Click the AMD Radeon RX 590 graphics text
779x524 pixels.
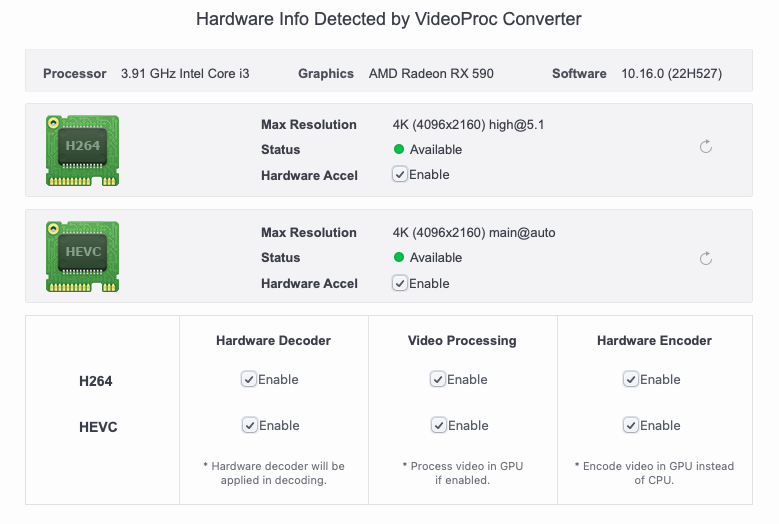click(431, 74)
